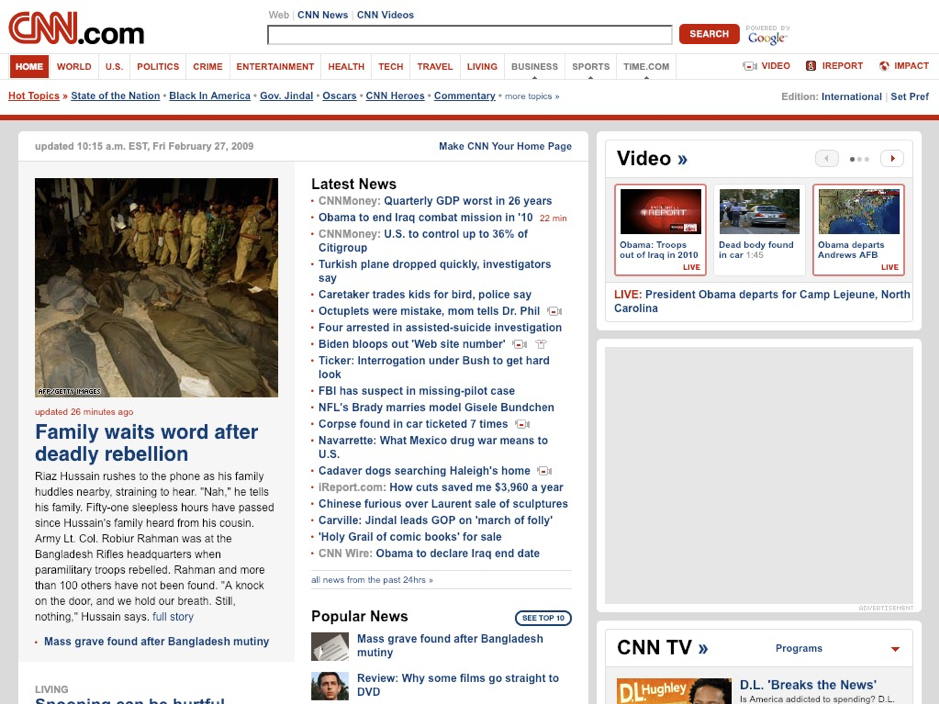Open the Politics navigation tab
This screenshot has width=939, height=704.
click(x=158, y=67)
